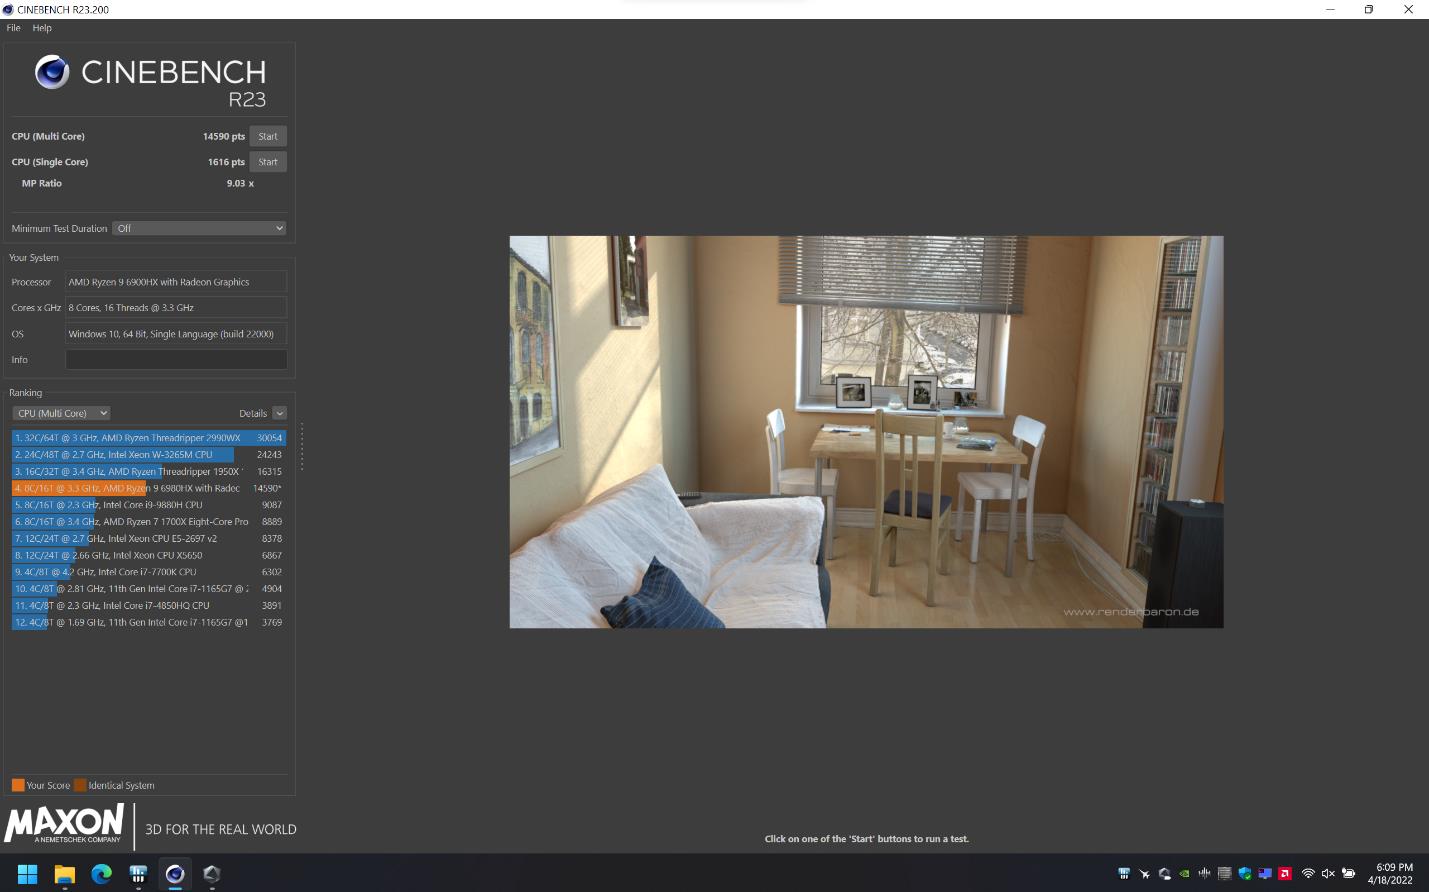Expand the CPU (Multi Core) ranking dropdown

point(62,413)
